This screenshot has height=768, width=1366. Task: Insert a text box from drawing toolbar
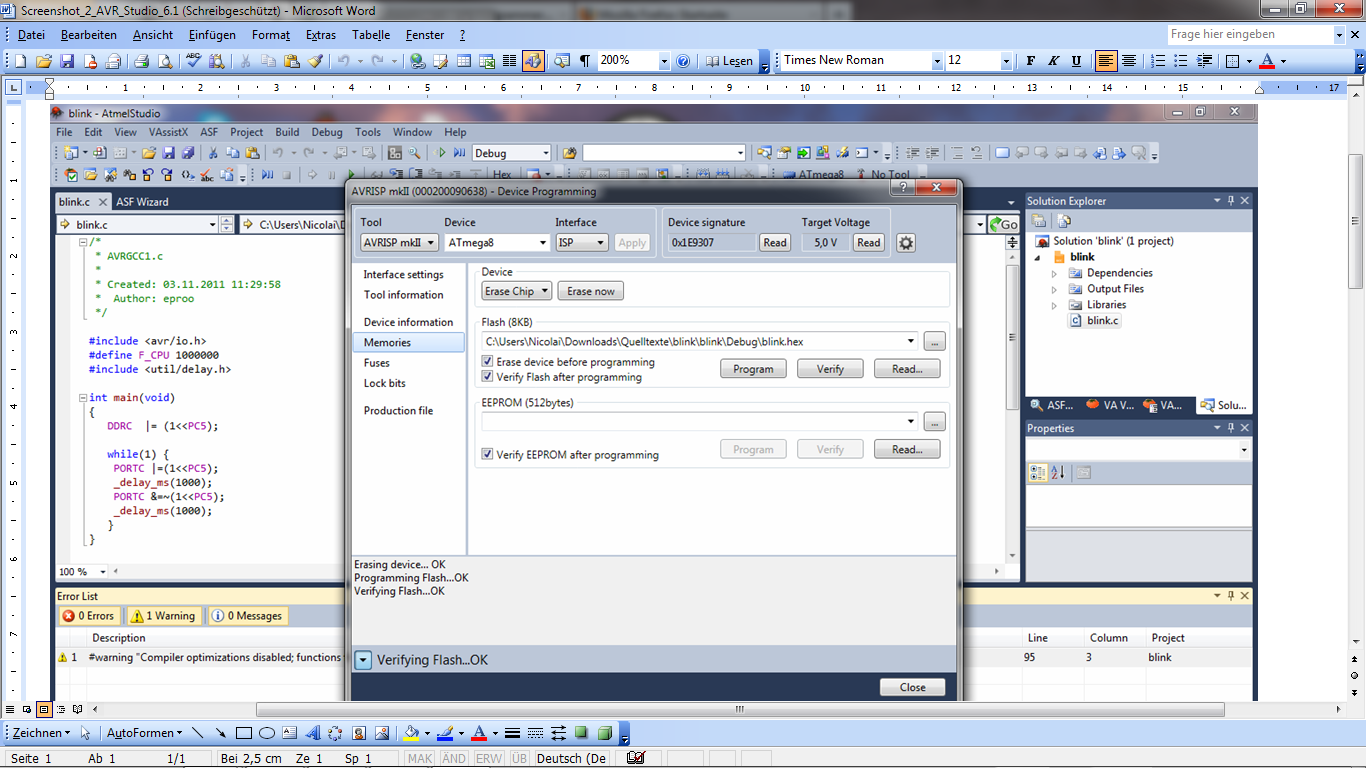pyautogui.click(x=289, y=733)
